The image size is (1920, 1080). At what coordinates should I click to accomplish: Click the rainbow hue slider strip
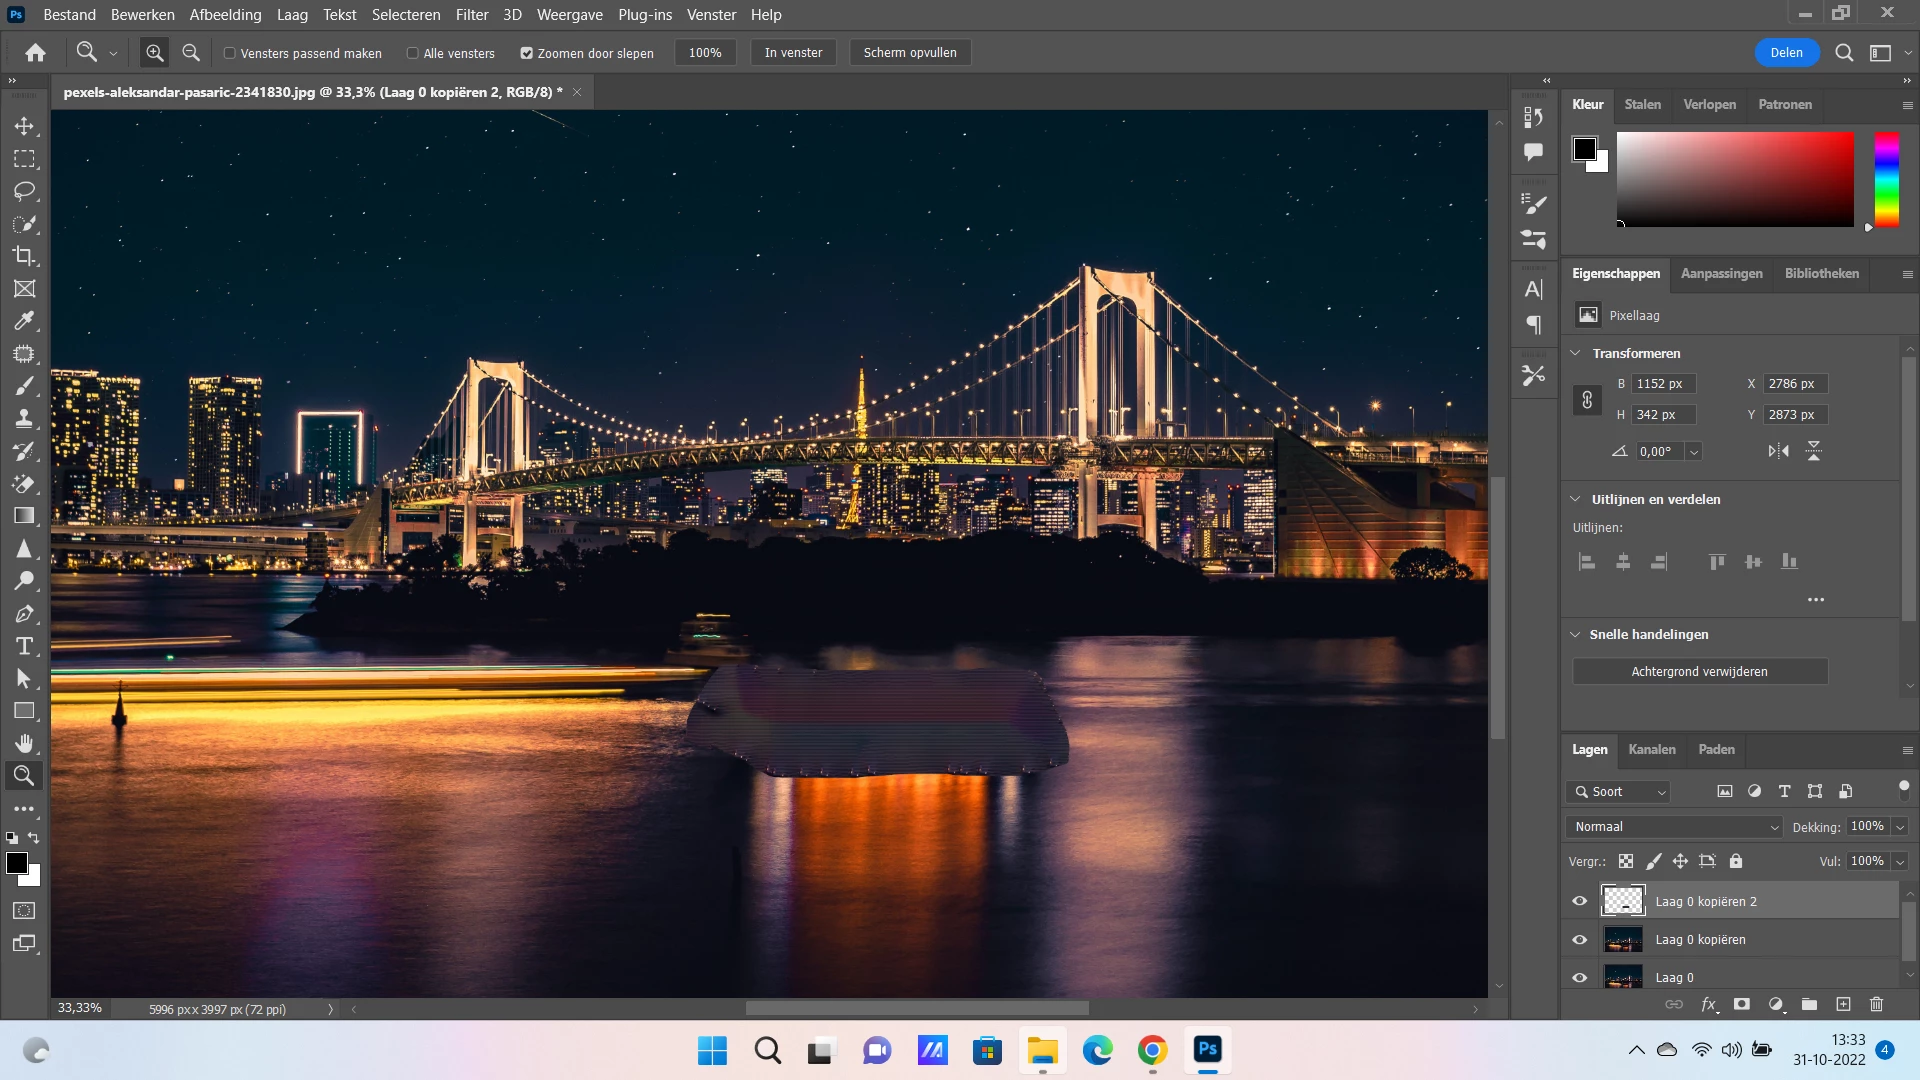pos(1886,179)
